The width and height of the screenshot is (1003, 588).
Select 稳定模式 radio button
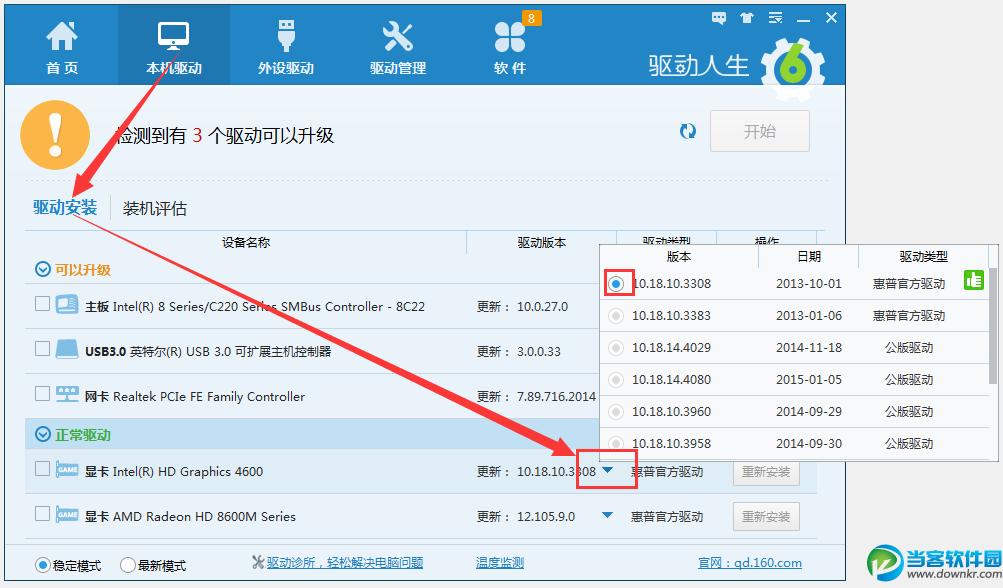[43, 565]
